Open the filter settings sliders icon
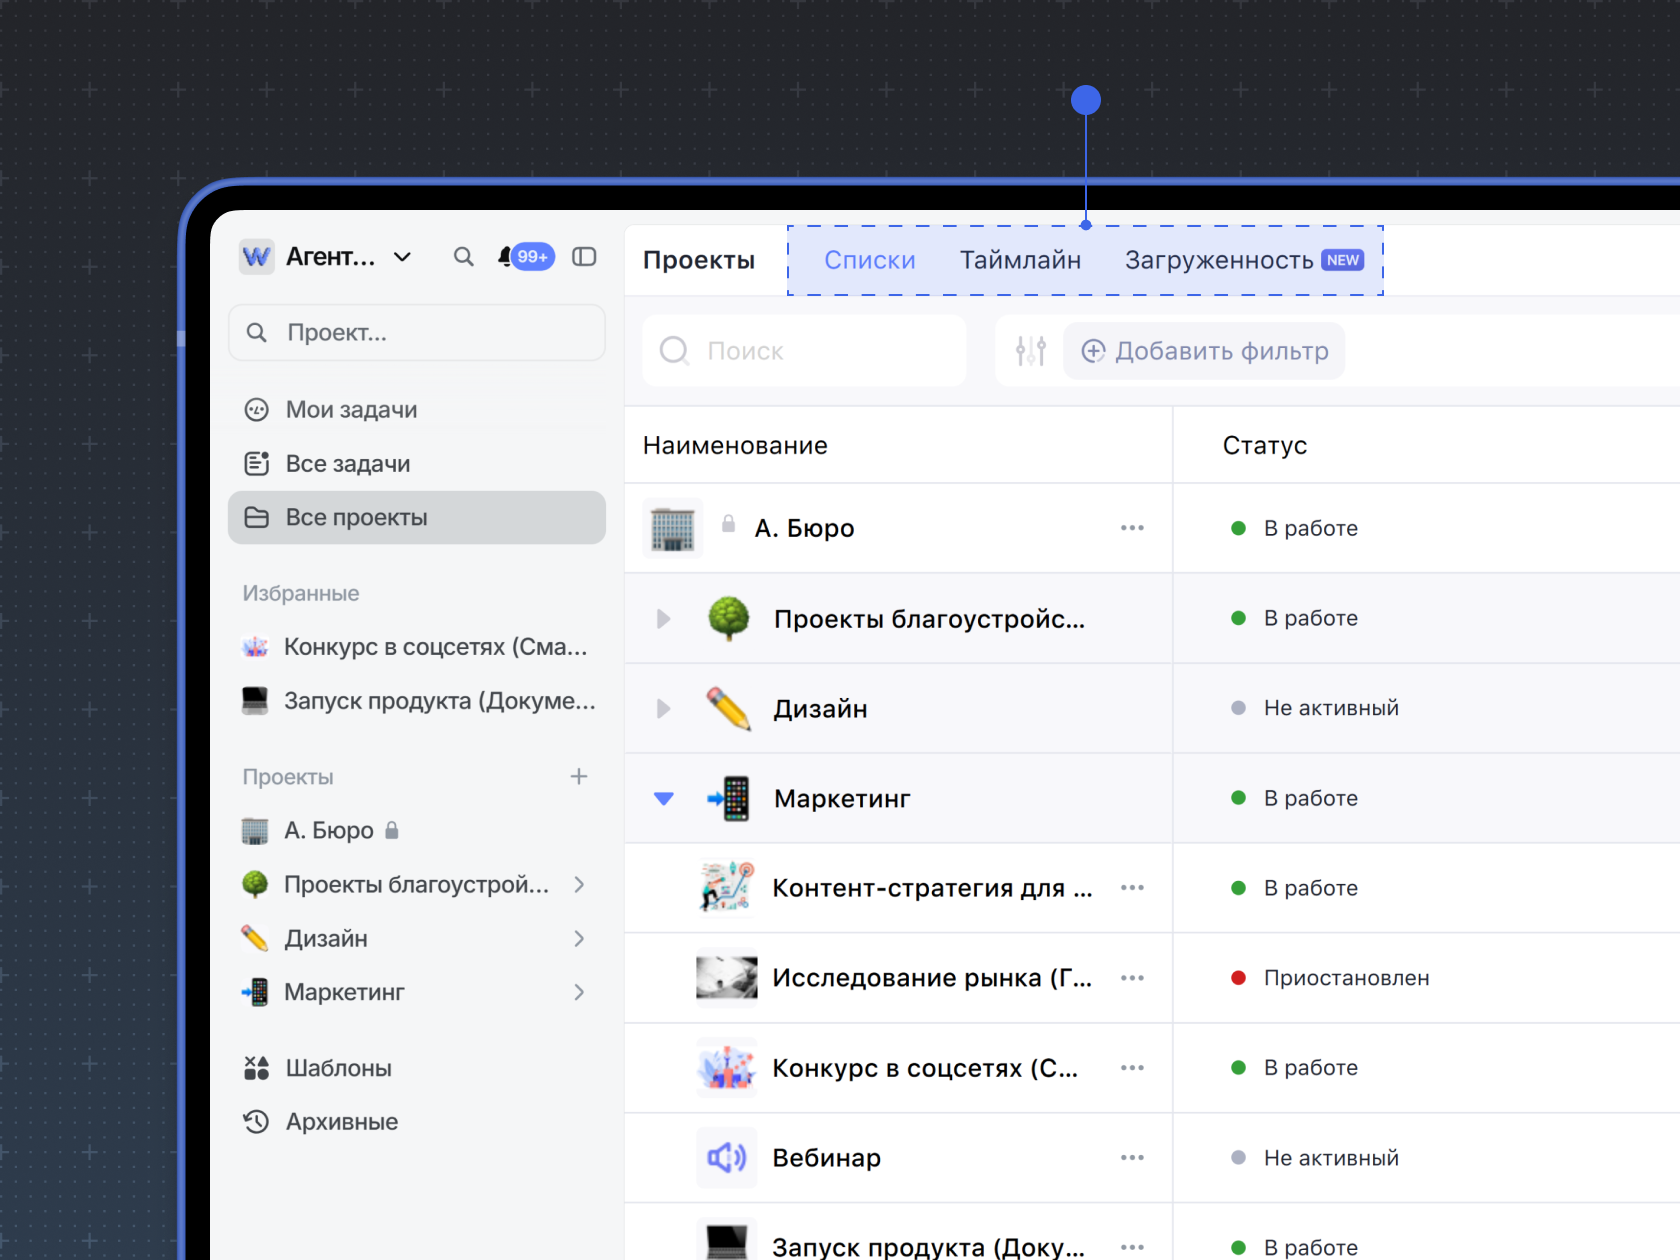Viewport: 1680px width, 1260px height. click(x=1030, y=351)
